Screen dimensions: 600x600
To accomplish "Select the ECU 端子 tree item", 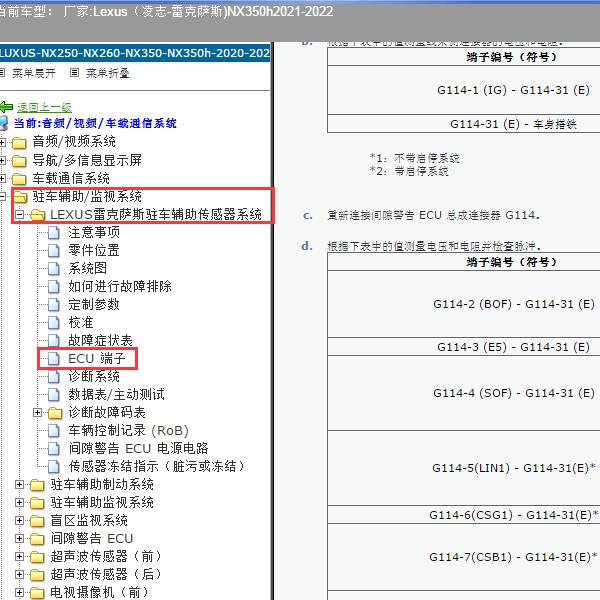I will point(96,359).
